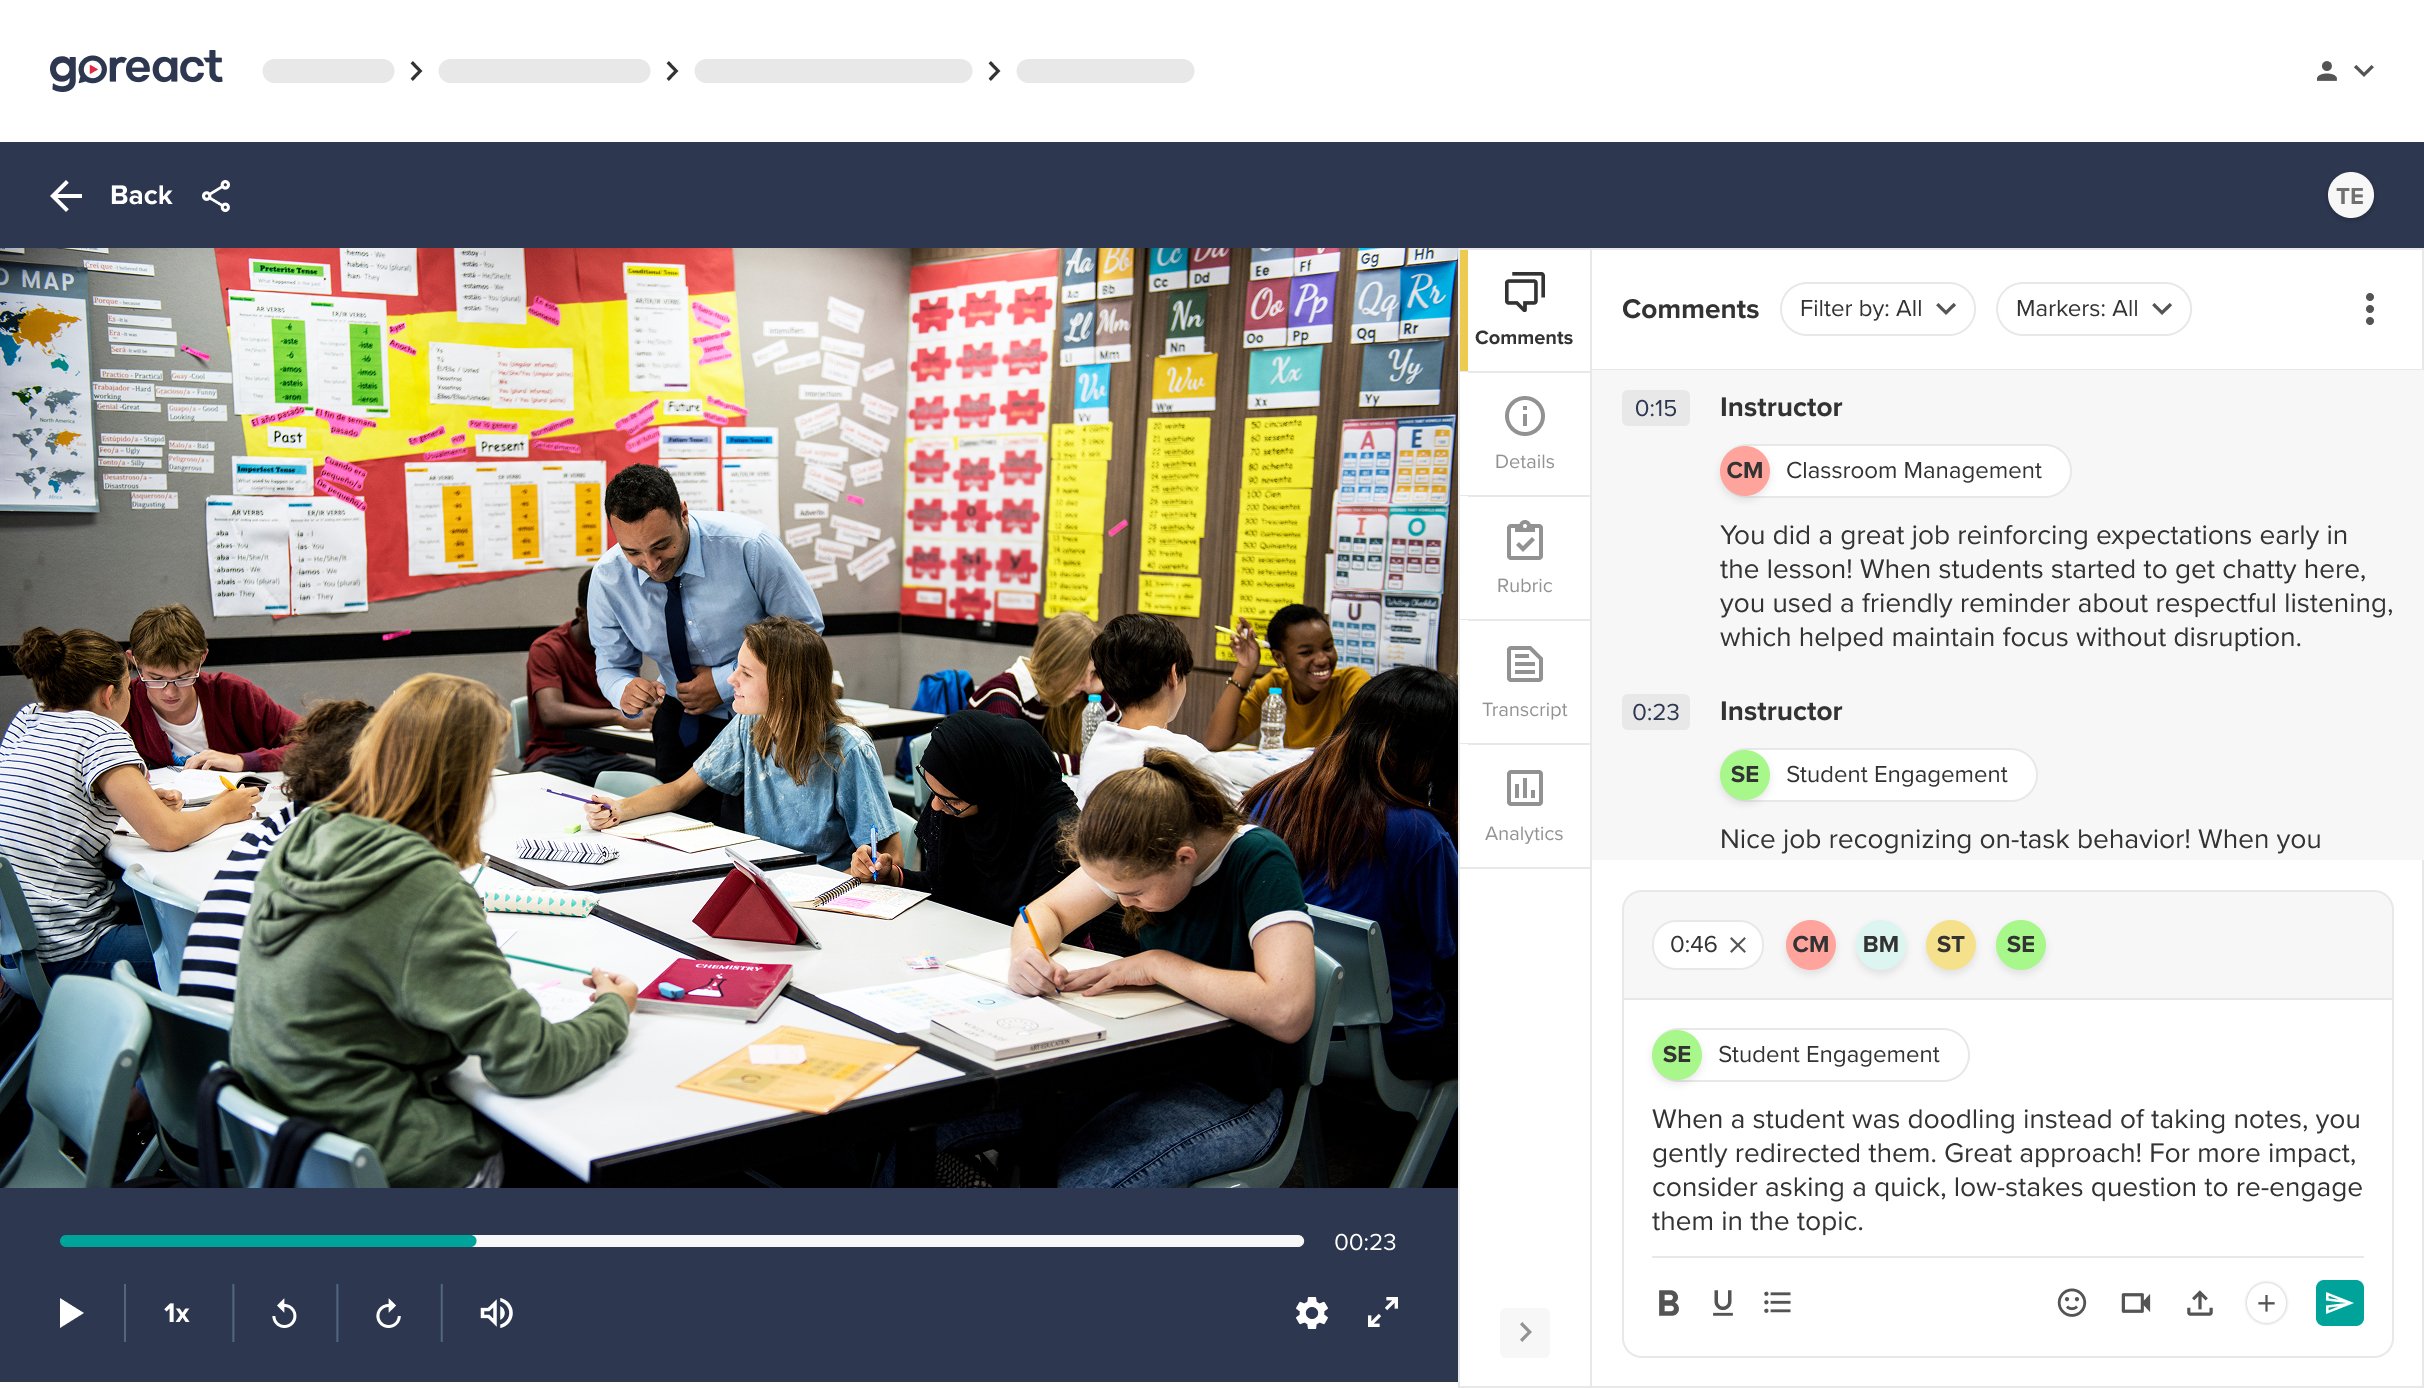
Task: Upload an attachment to the comment
Action: click(2199, 1302)
